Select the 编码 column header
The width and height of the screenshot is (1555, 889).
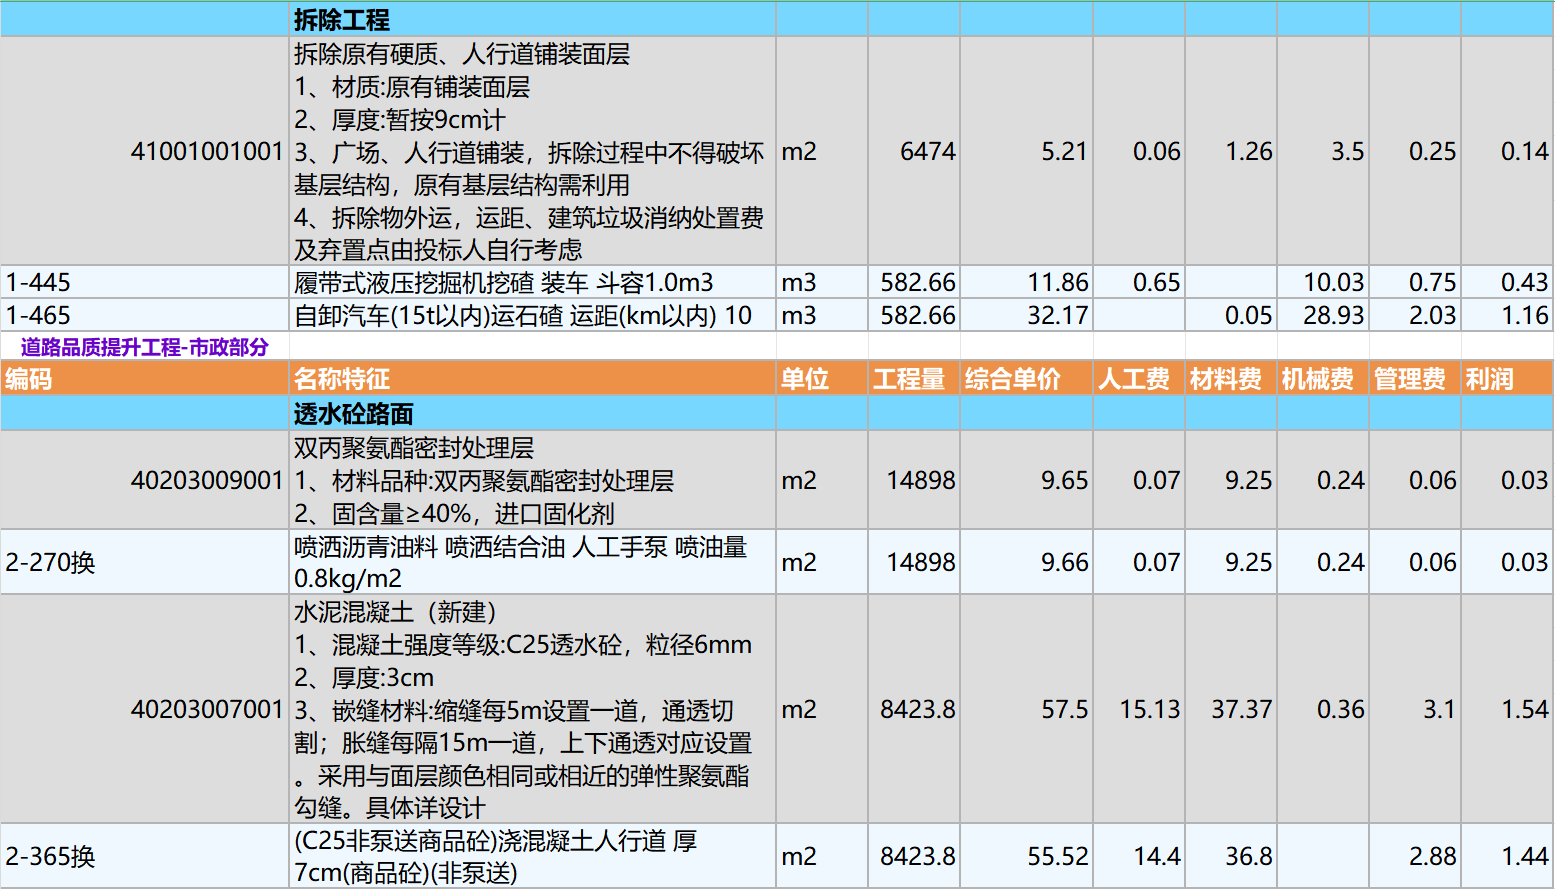click(x=145, y=379)
